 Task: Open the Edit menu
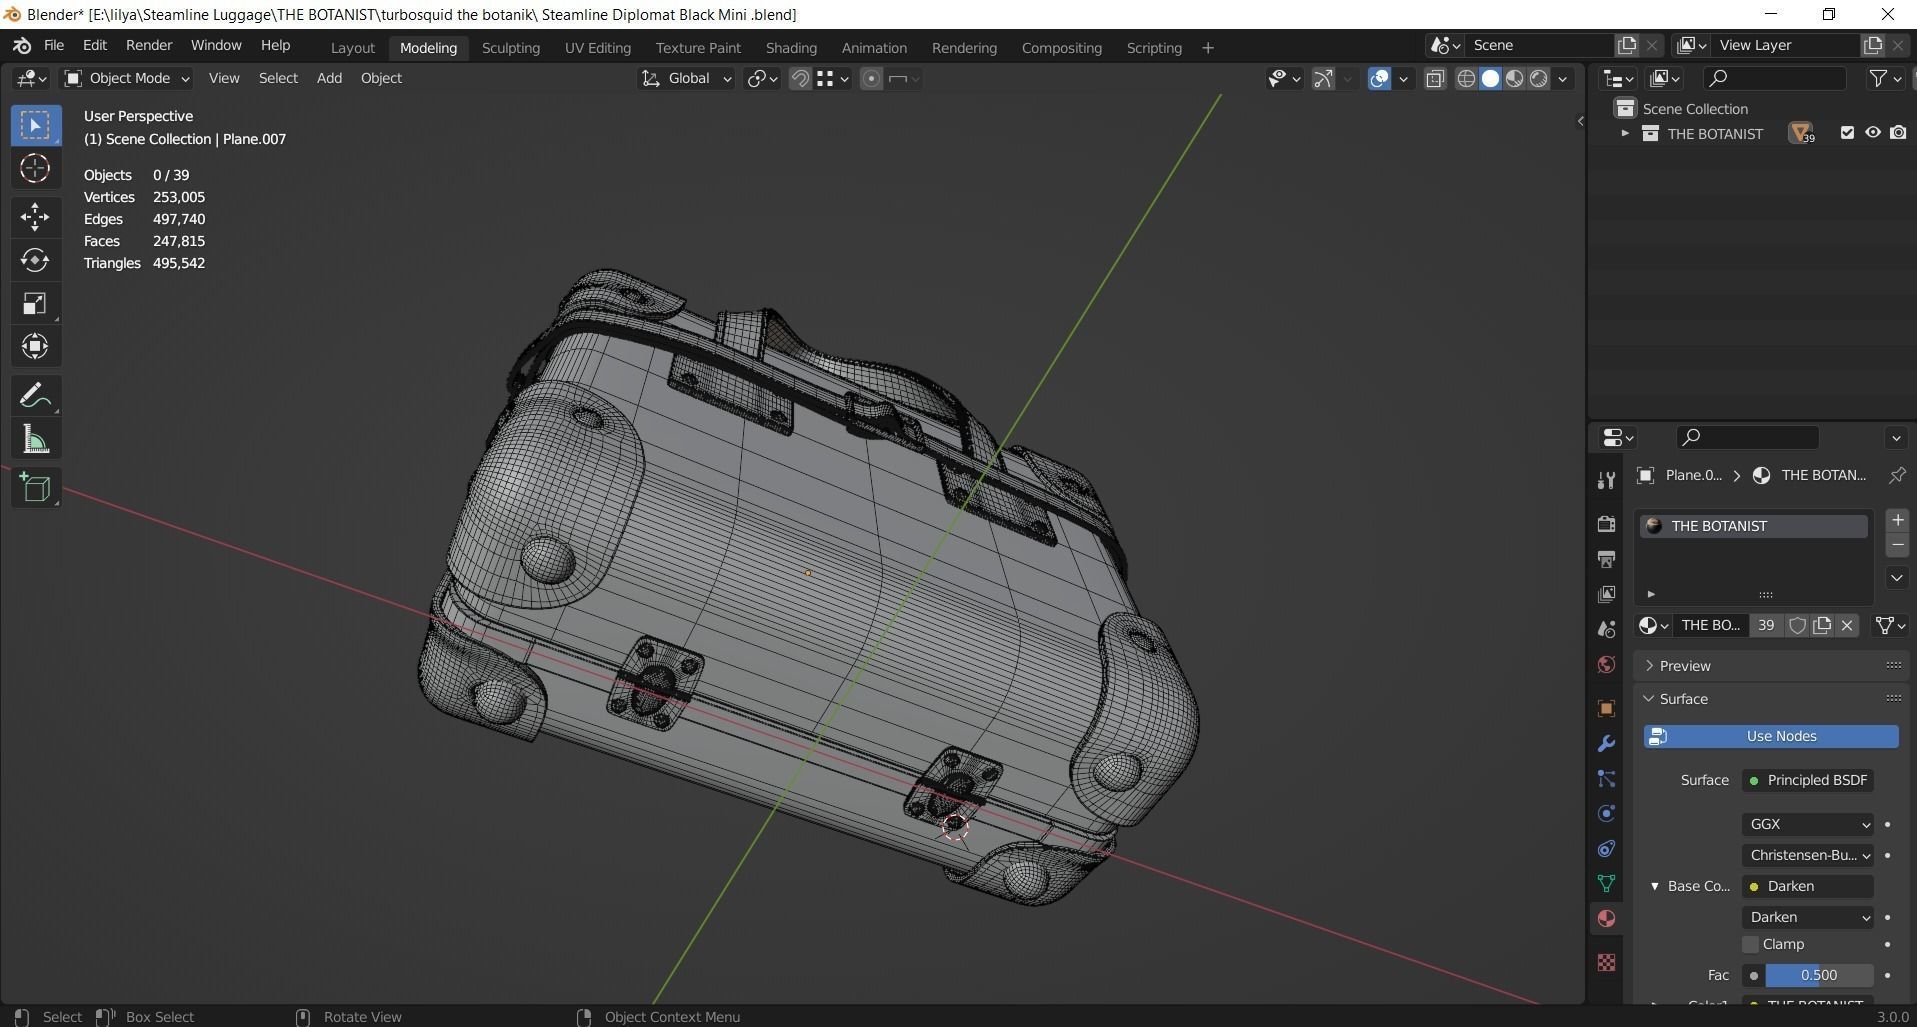point(95,46)
